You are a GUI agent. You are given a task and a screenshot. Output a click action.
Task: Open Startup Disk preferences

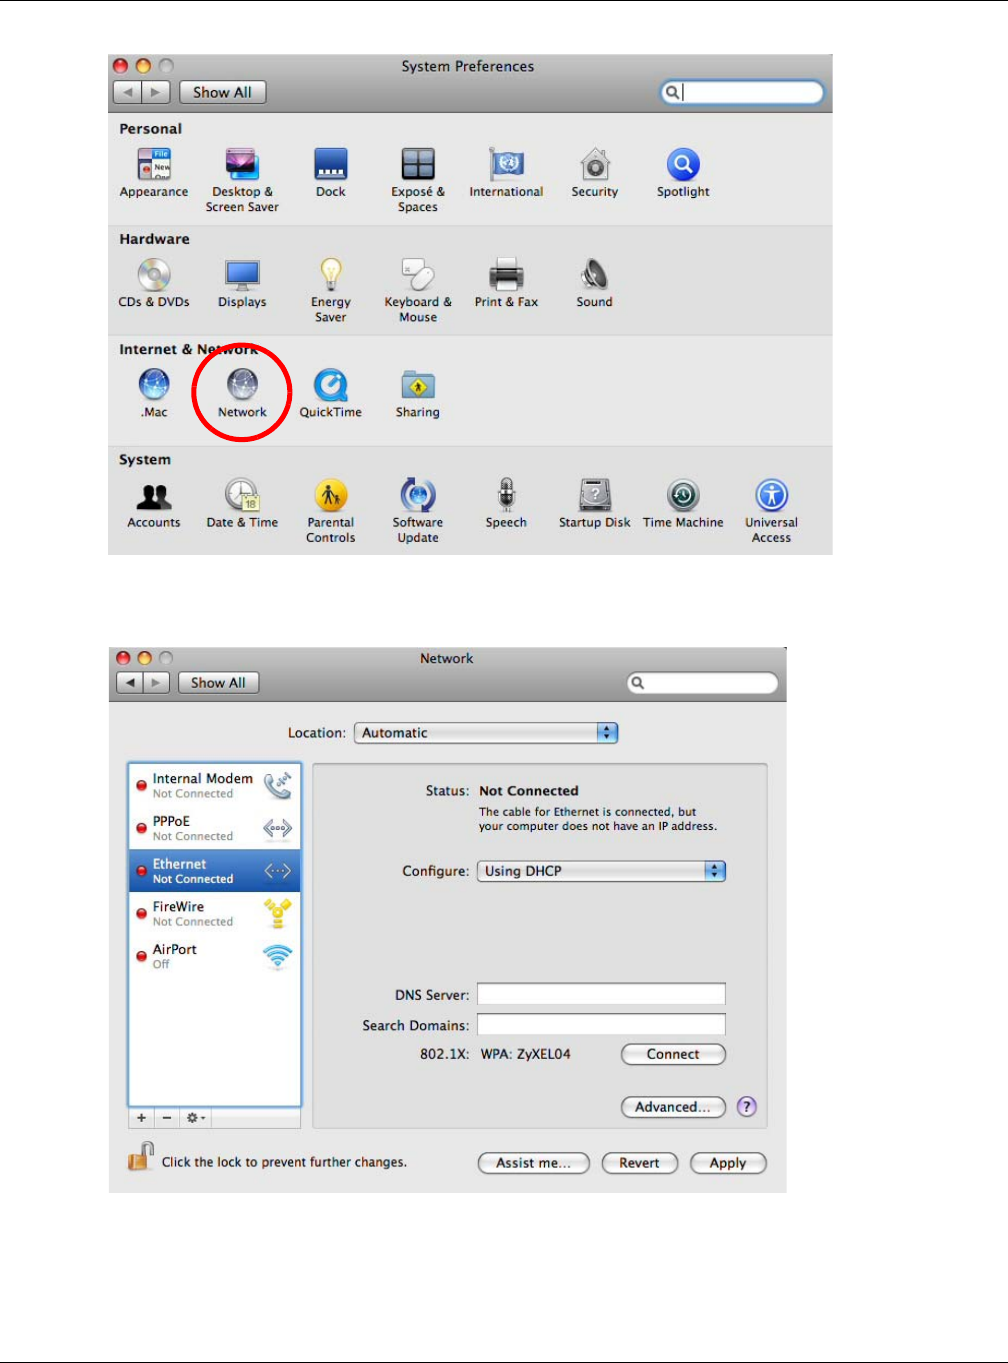[x=595, y=503]
